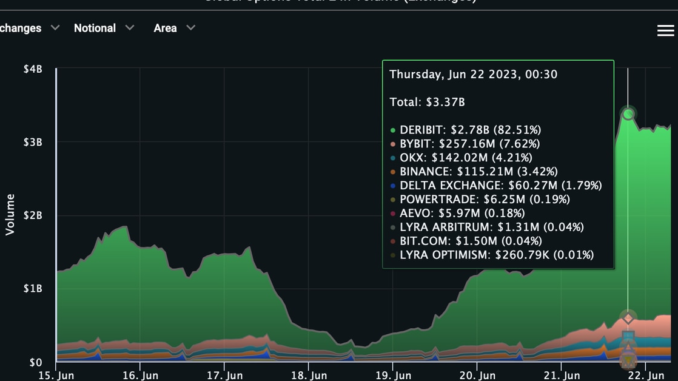Click the Bybit diamond marker on chart
The image size is (678, 381).
[x=628, y=318]
